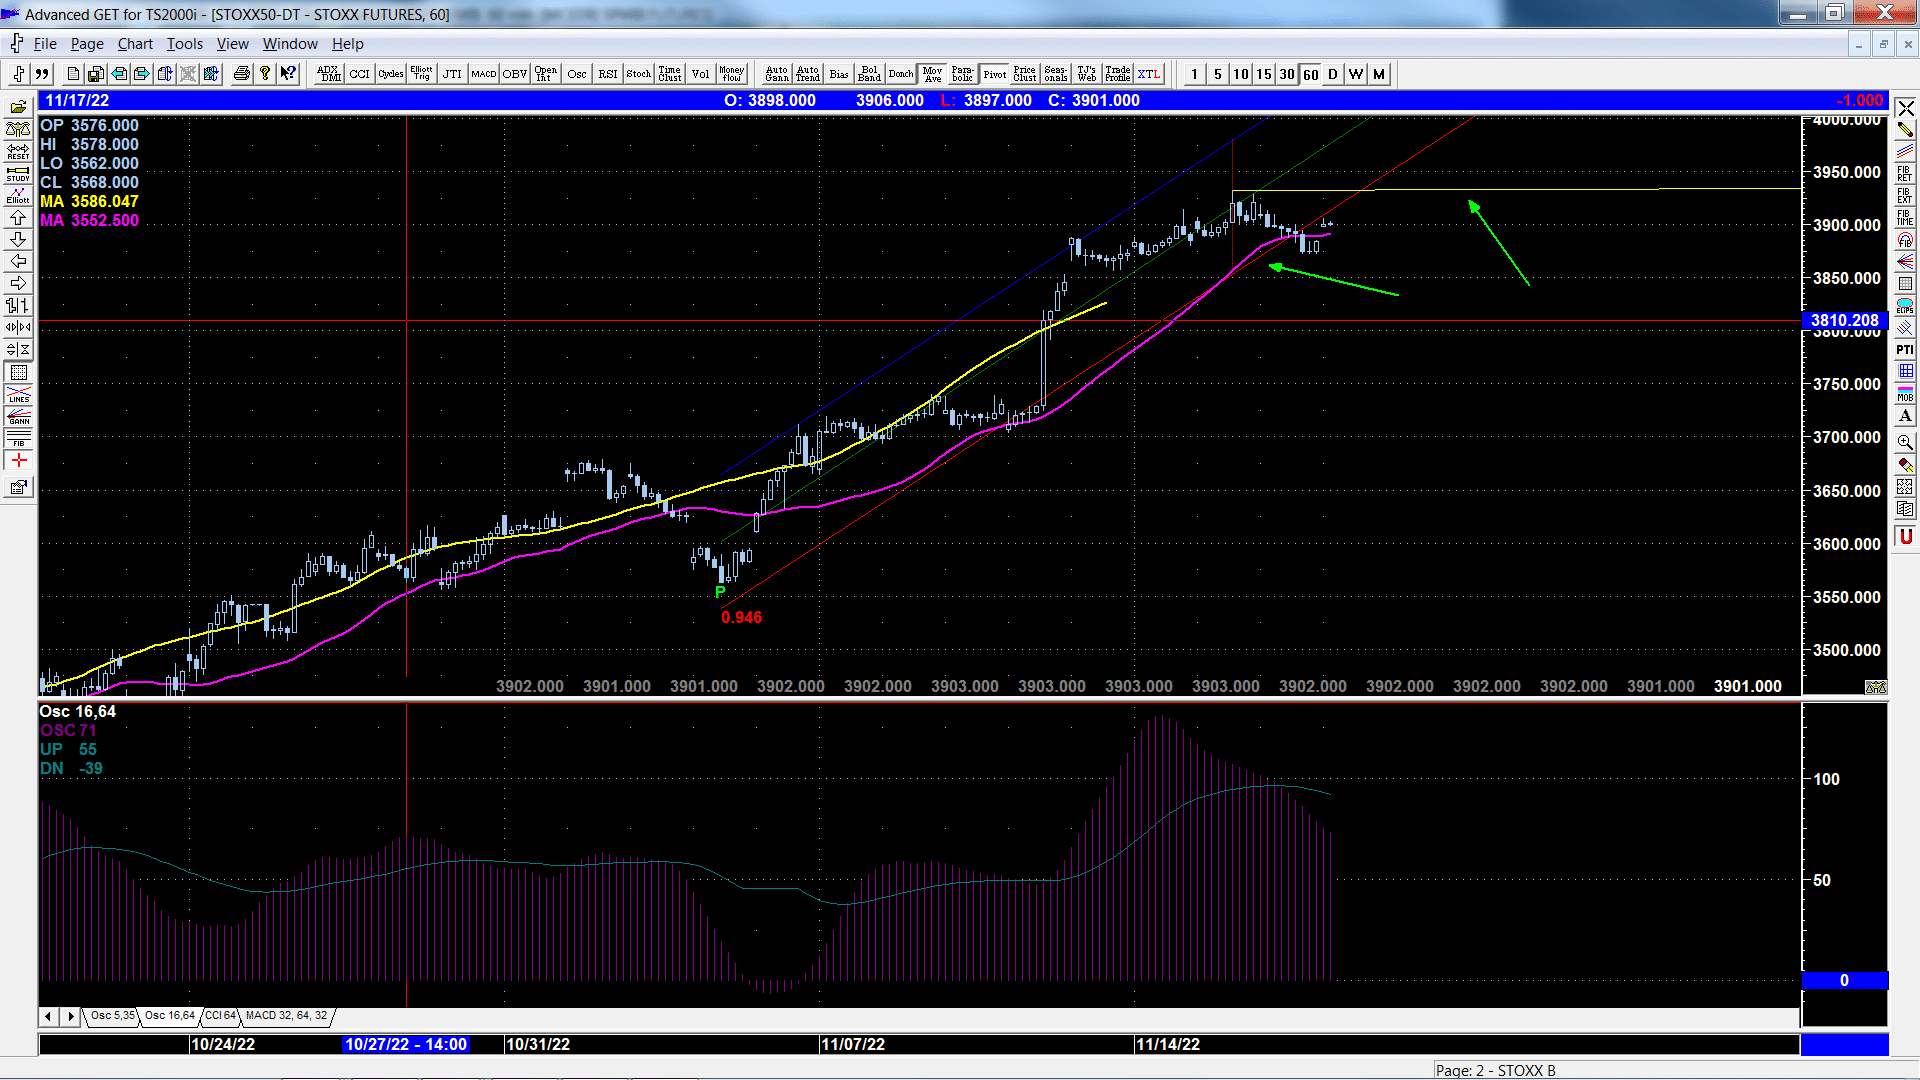Click the right arrow scroll icon

pos(18,283)
